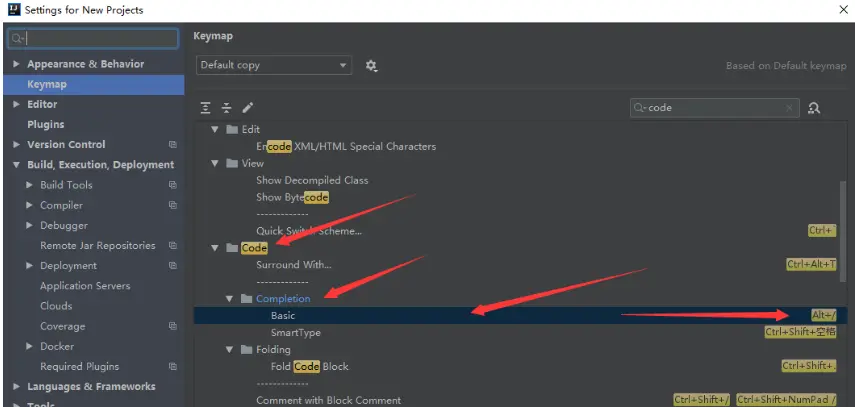Click the Collapse All keymap icon
The width and height of the screenshot is (855, 407).
click(x=226, y=108)
